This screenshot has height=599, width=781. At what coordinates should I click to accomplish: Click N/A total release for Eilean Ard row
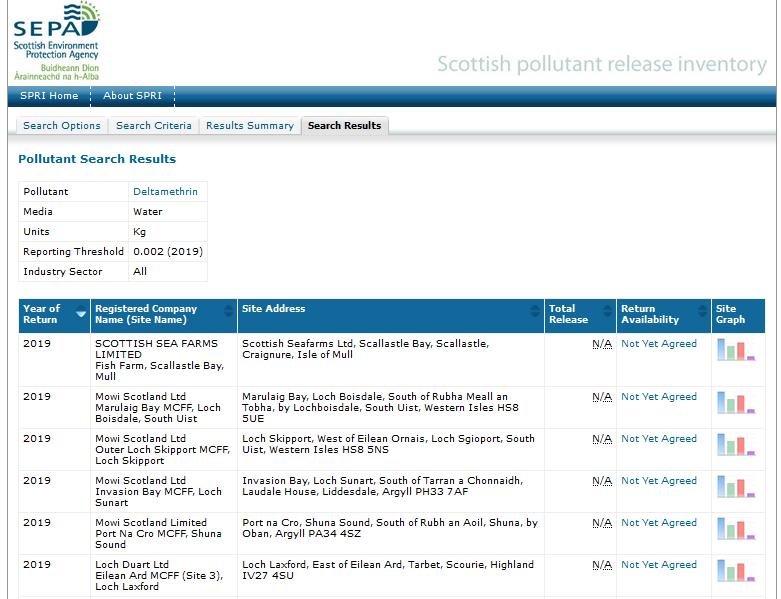tap(602, 565)
